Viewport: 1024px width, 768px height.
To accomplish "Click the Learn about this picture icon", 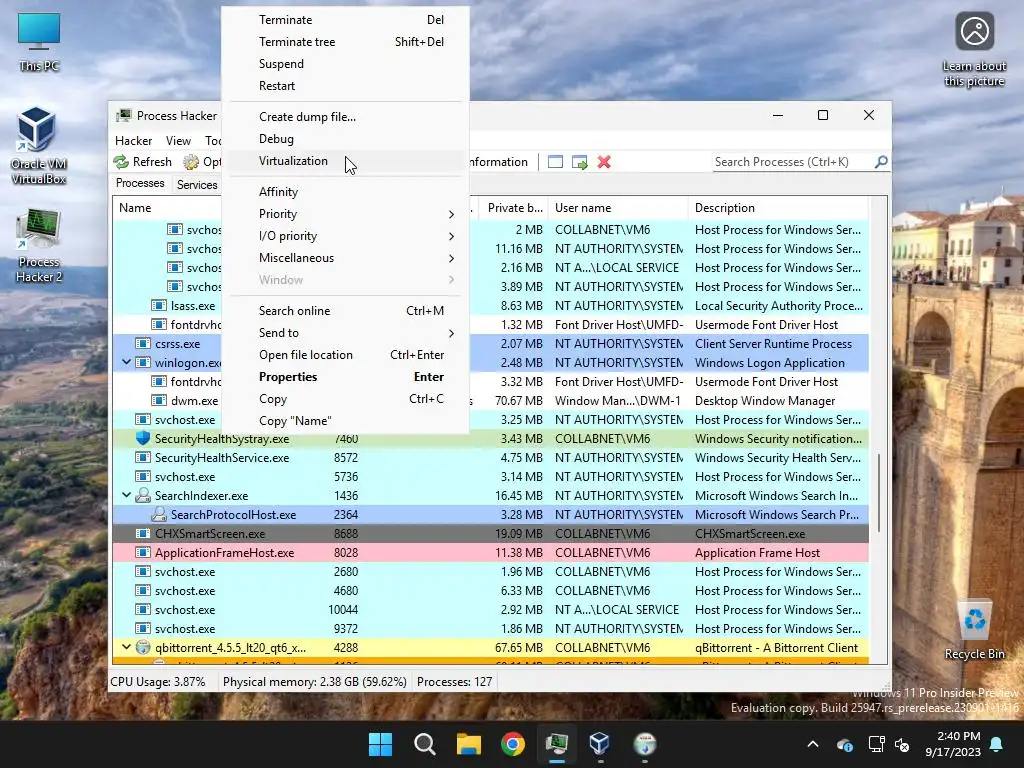I will click(974, 50).
